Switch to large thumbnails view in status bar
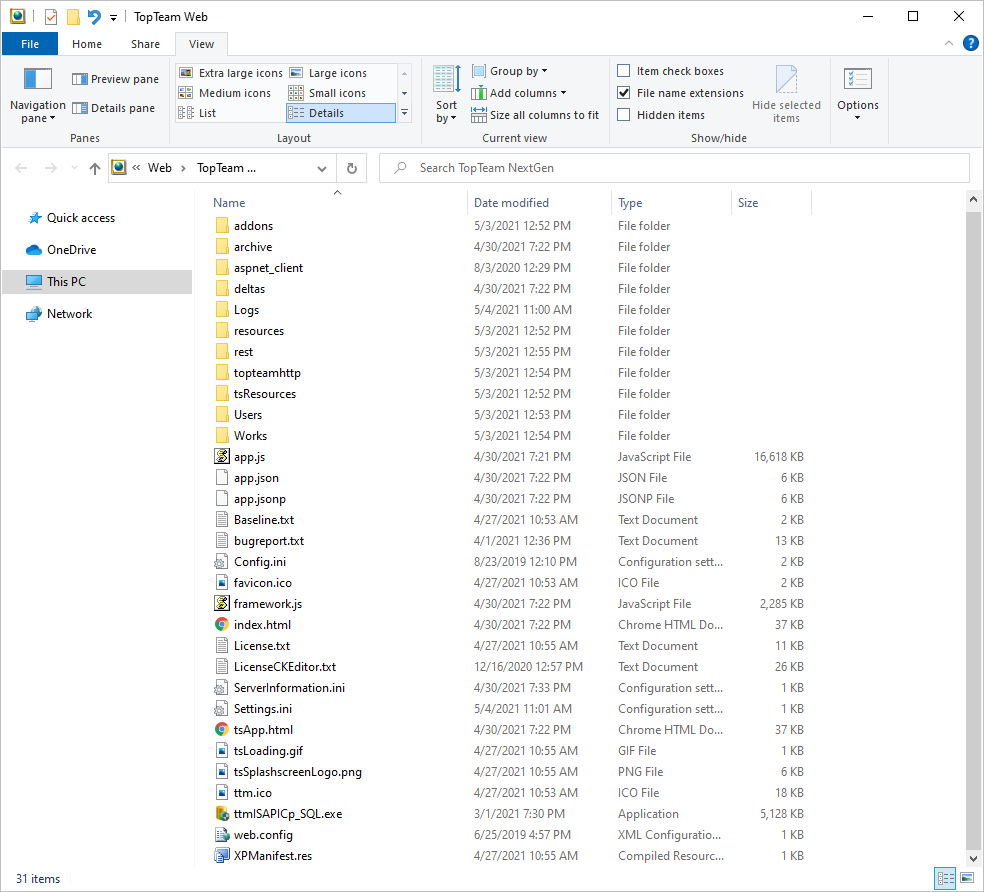984x892 pixels. pyautogui.click(x=967, y=878)
